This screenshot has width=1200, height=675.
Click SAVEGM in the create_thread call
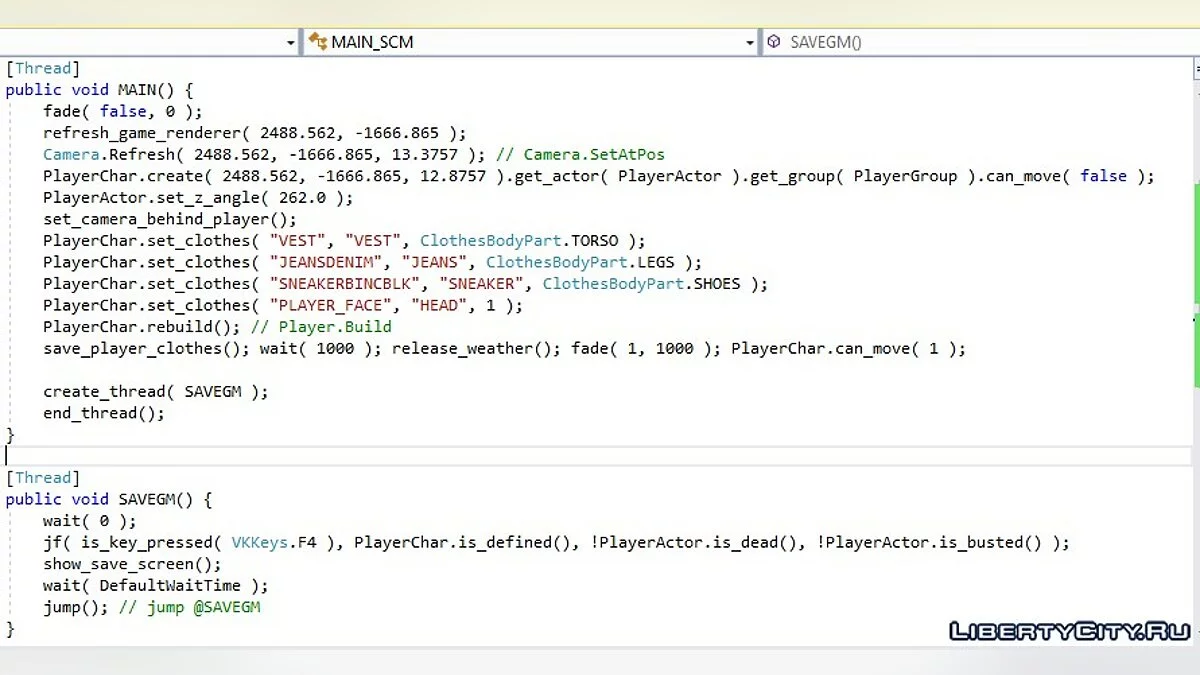[x=213, y=392]
